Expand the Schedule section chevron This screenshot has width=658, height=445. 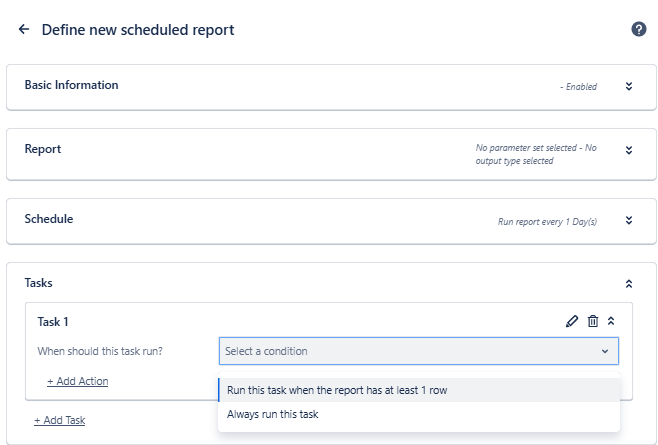pyautogui.click(x=629, y=220)
